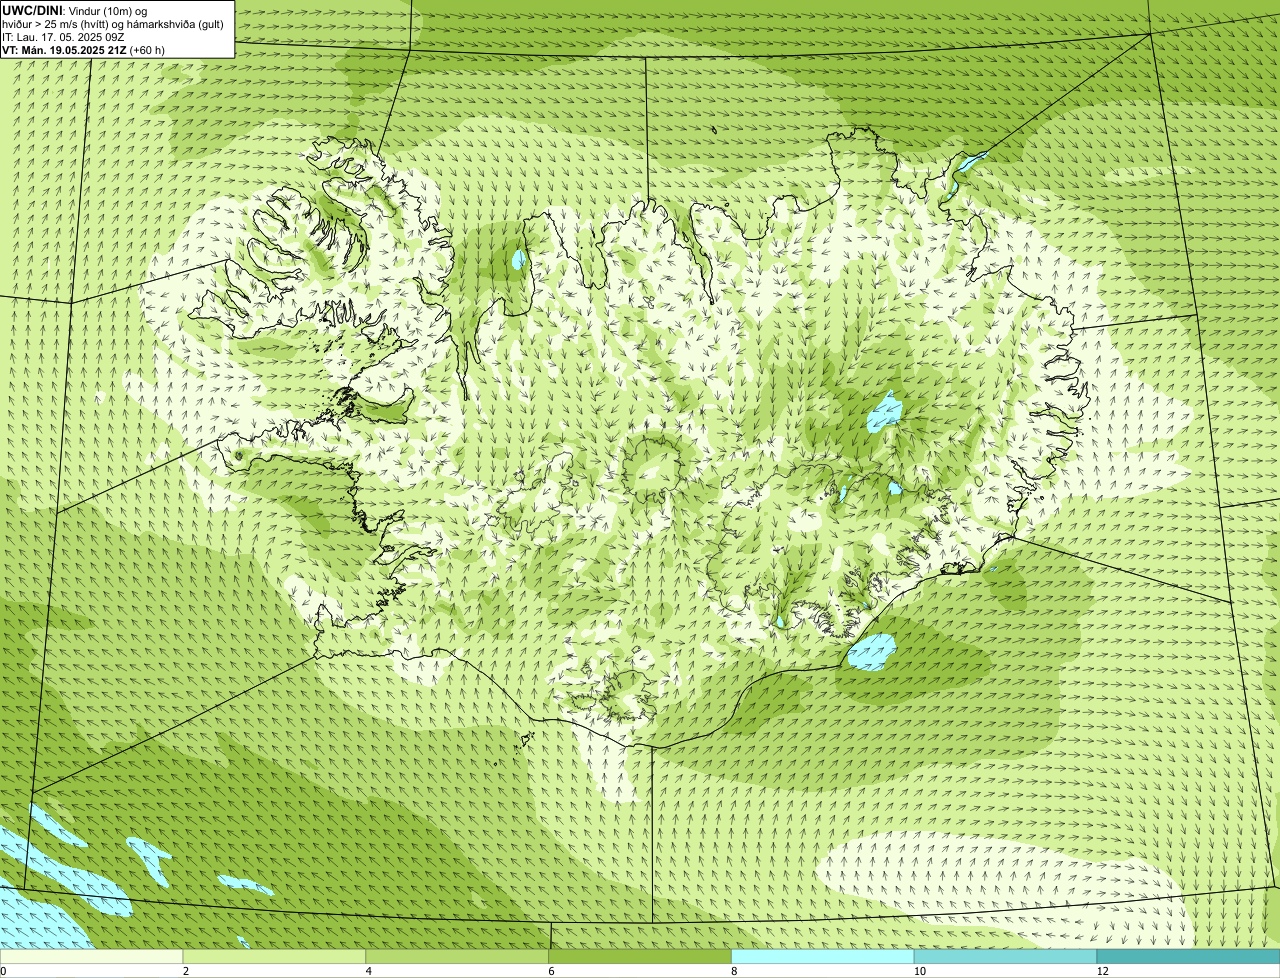Image resolution: width=1280 pixels, height=978 pixels.
Task: Click the "hviður > 25 m/s (hvítt)" legend line
Action: [x=113, y=24]
